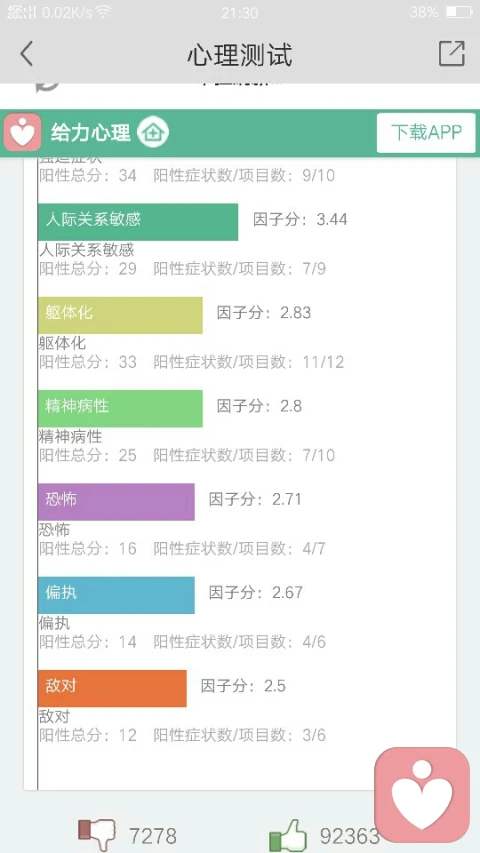Tap the thumbs-down icon
The width and height of the screenshot is (480, 853).
tap(97, 835)
